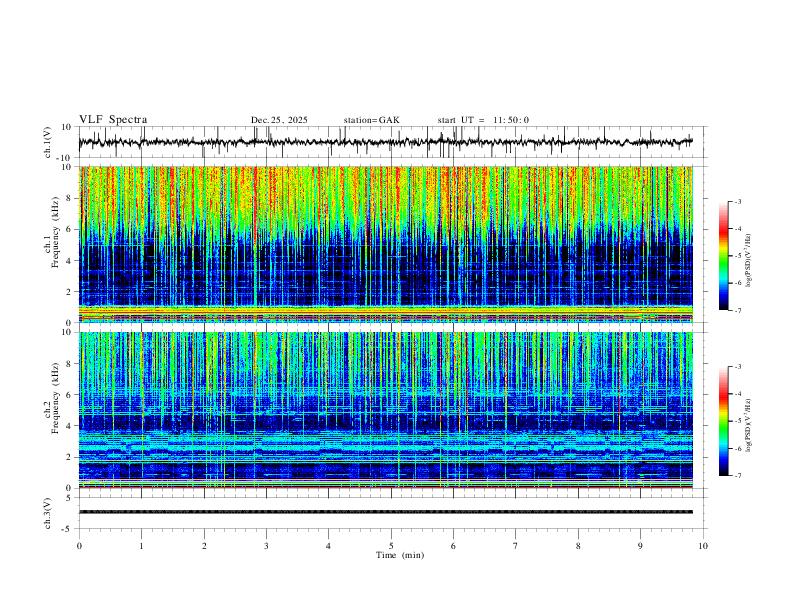
Task: Click the ch.1 spectrogram color scale bar
Action: click(723, 256)
